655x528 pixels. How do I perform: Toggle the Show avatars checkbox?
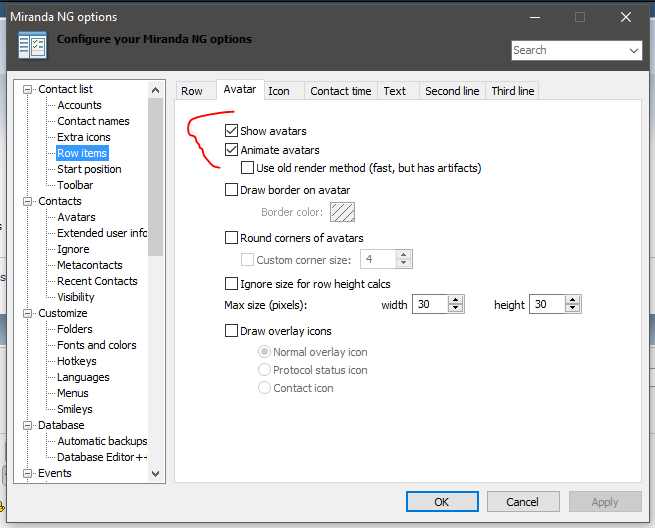[231, 131]
